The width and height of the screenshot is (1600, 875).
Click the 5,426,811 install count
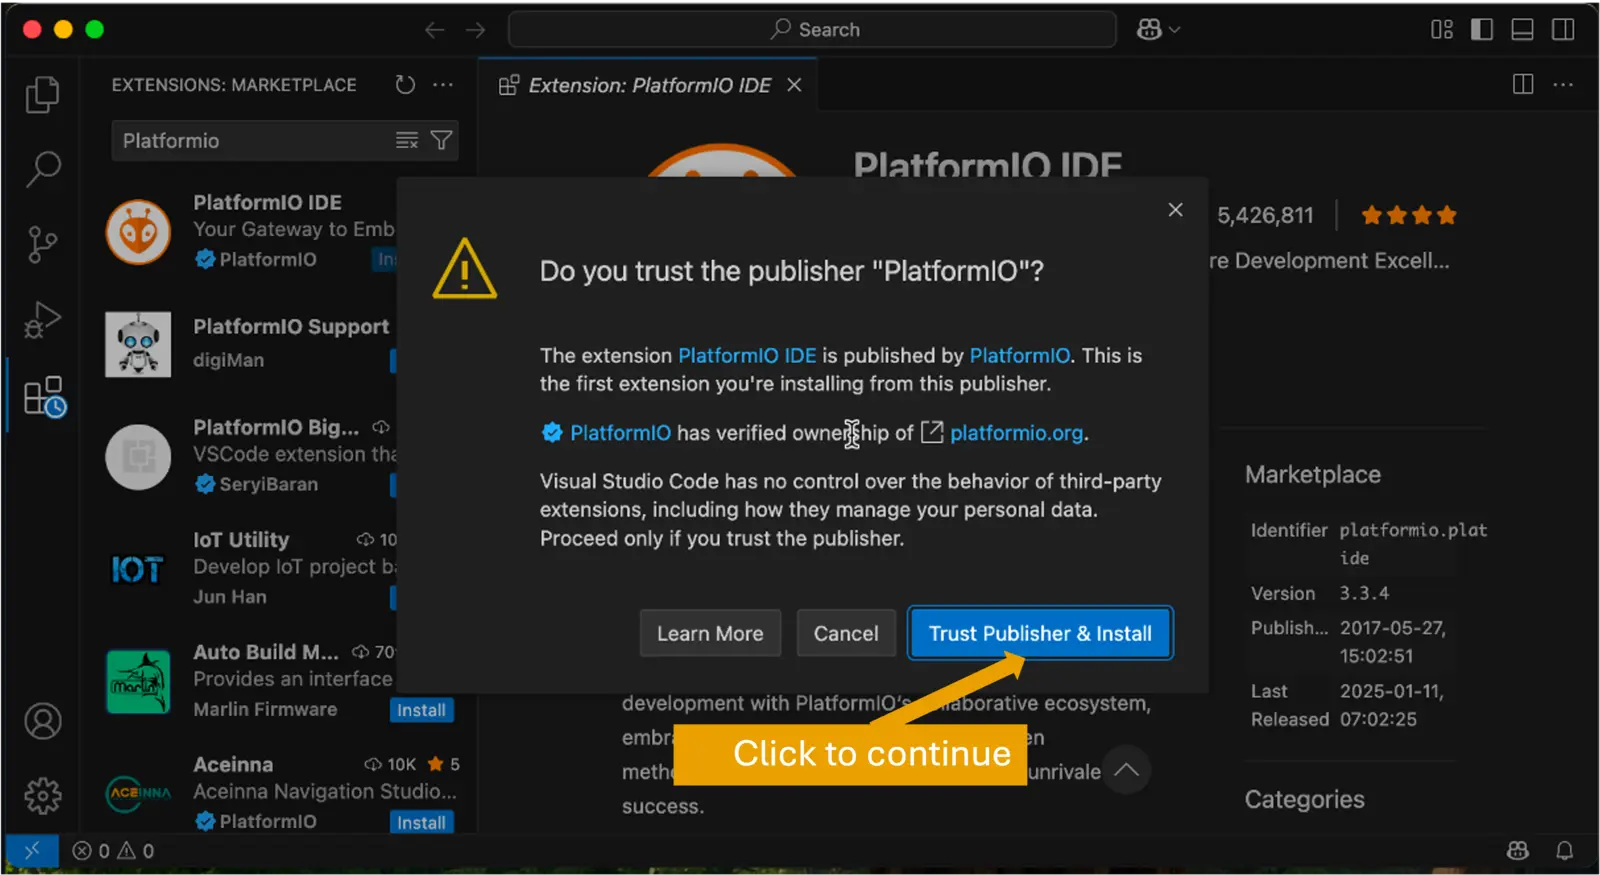click(1265, 215)
